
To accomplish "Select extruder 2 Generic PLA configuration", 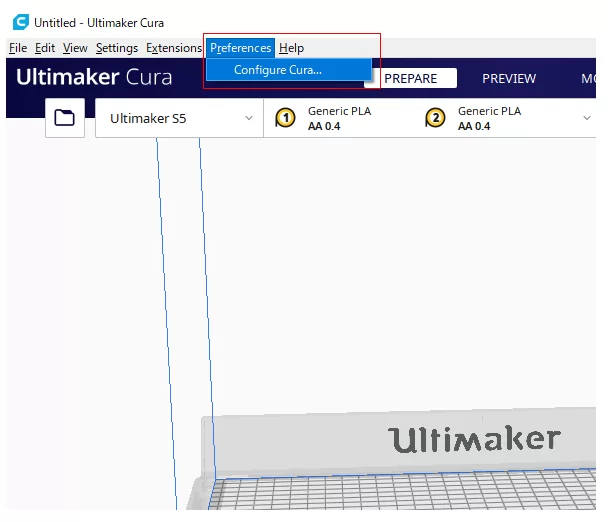I will tap(474, 118).
